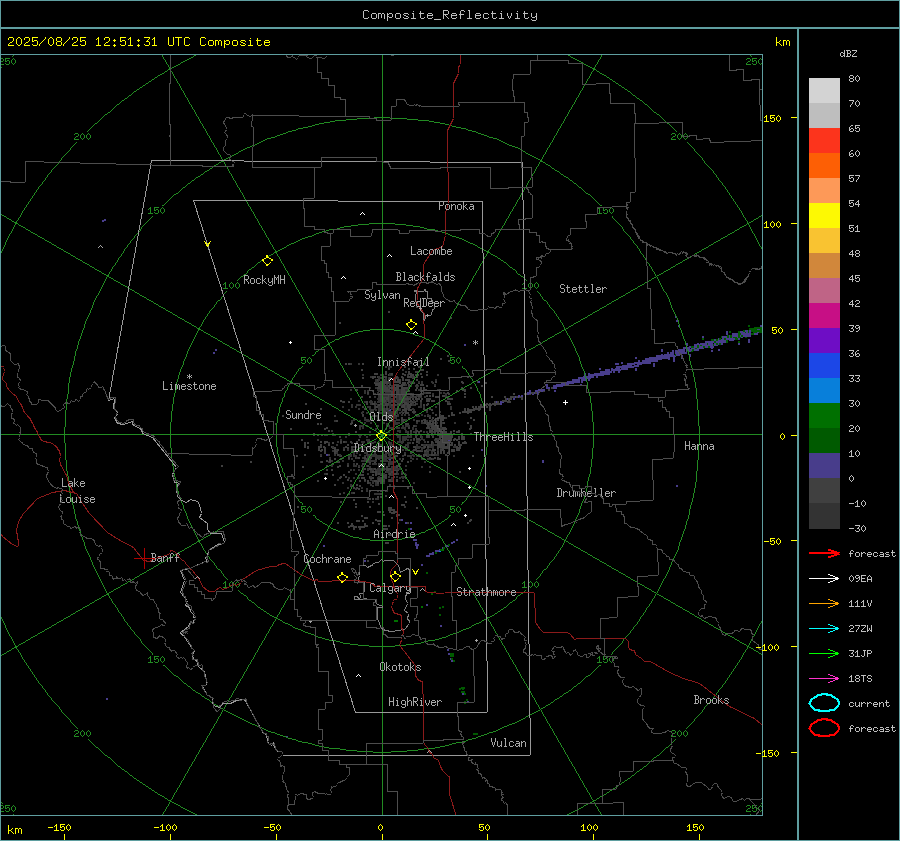Click the yellow diamond above the Calgary label
This screenshot has height=841, width=900.
395,576
